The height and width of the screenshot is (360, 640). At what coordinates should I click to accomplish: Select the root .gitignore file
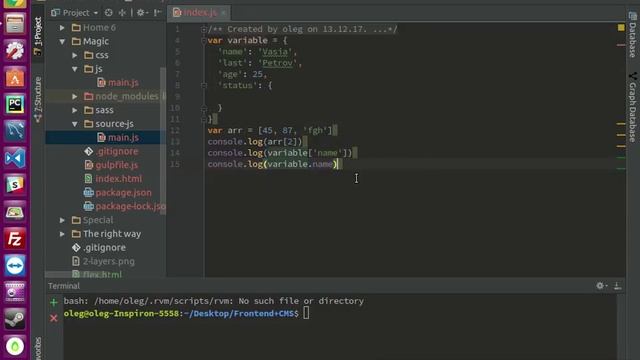(104, 248)
